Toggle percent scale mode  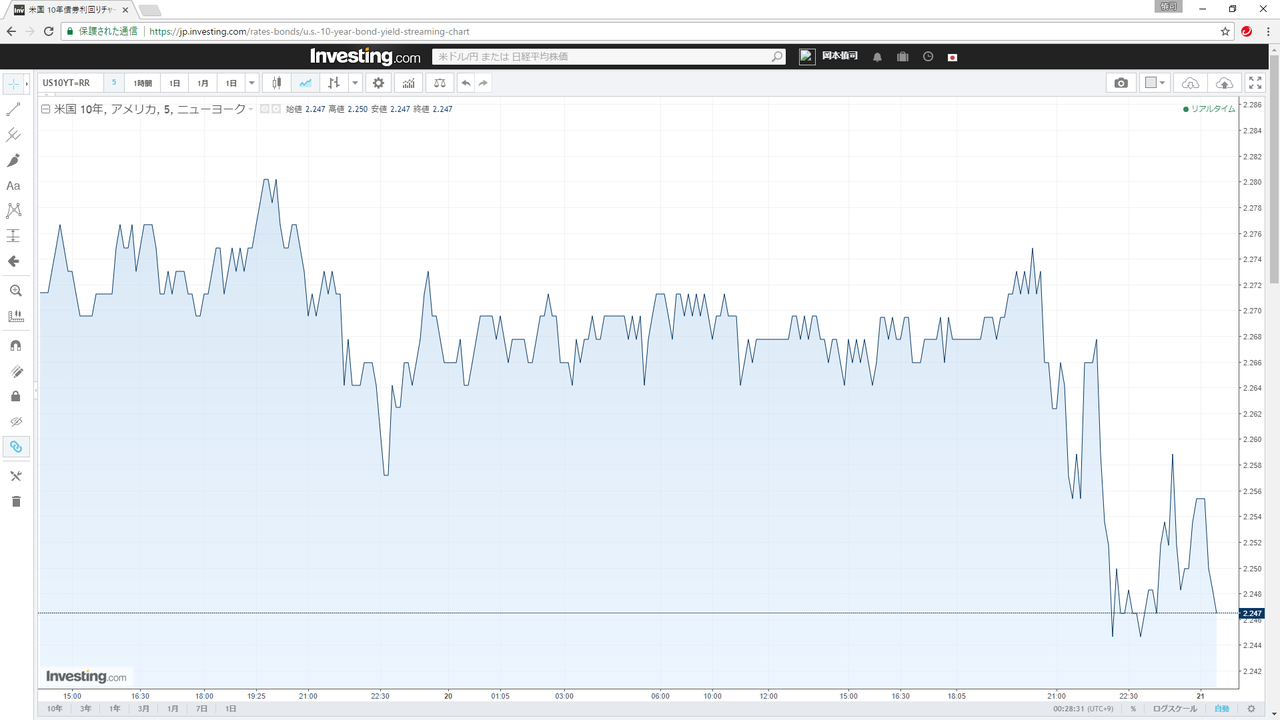1133,709
